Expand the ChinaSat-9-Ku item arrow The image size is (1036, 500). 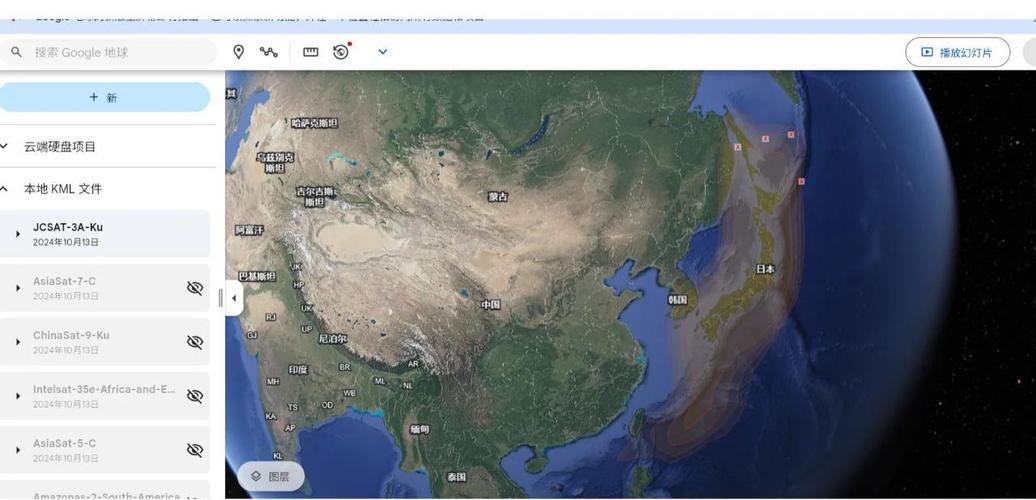pos(18,342)
